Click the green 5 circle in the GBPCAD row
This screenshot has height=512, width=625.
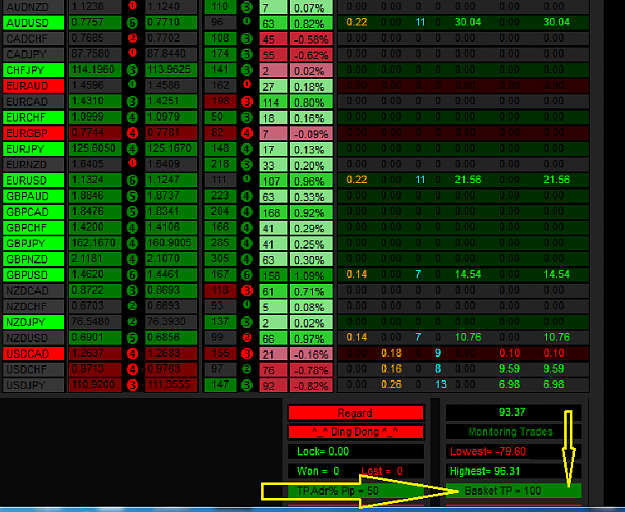coord(132,212)
